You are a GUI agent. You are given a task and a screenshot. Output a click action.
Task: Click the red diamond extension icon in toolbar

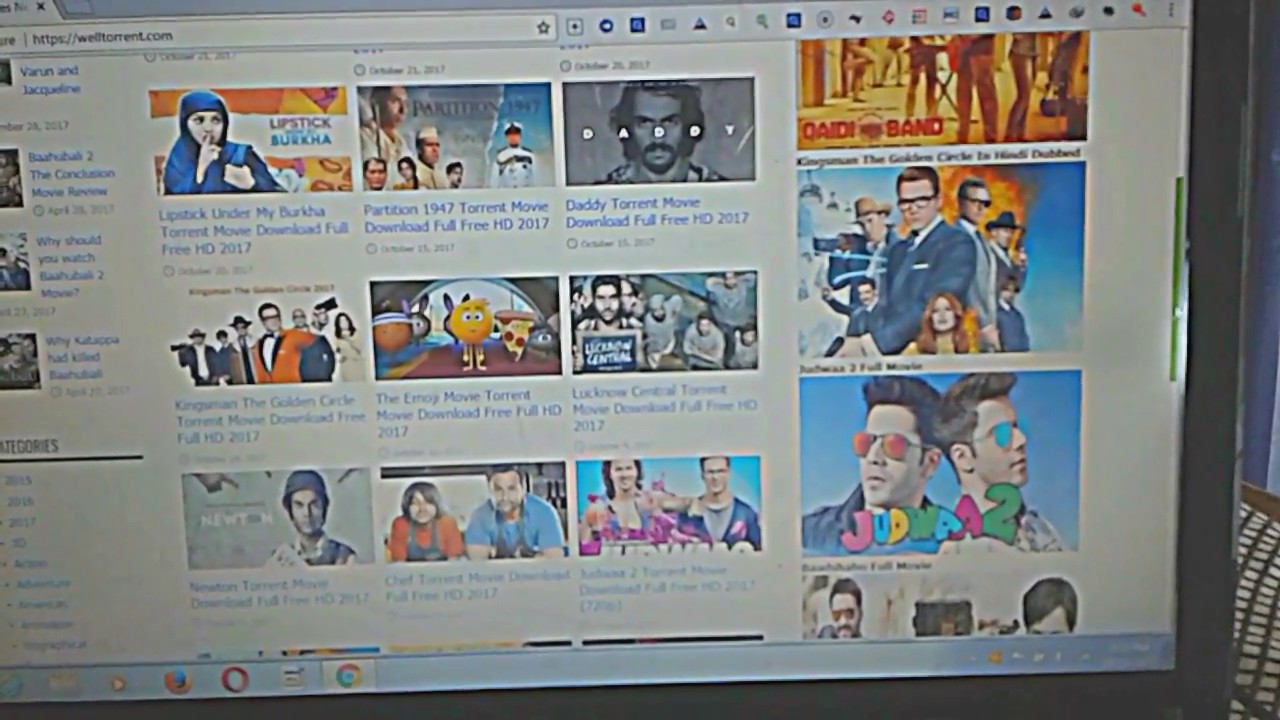888,17
